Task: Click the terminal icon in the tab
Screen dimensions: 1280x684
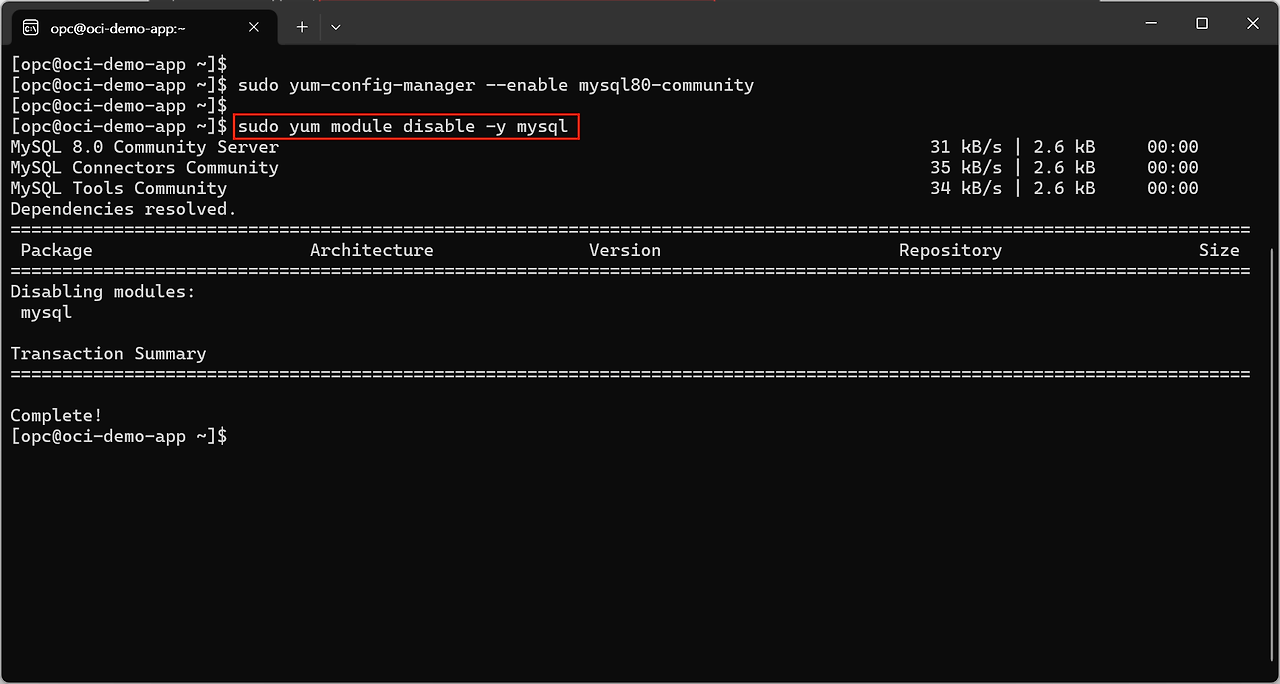Action: coord(31,27)
